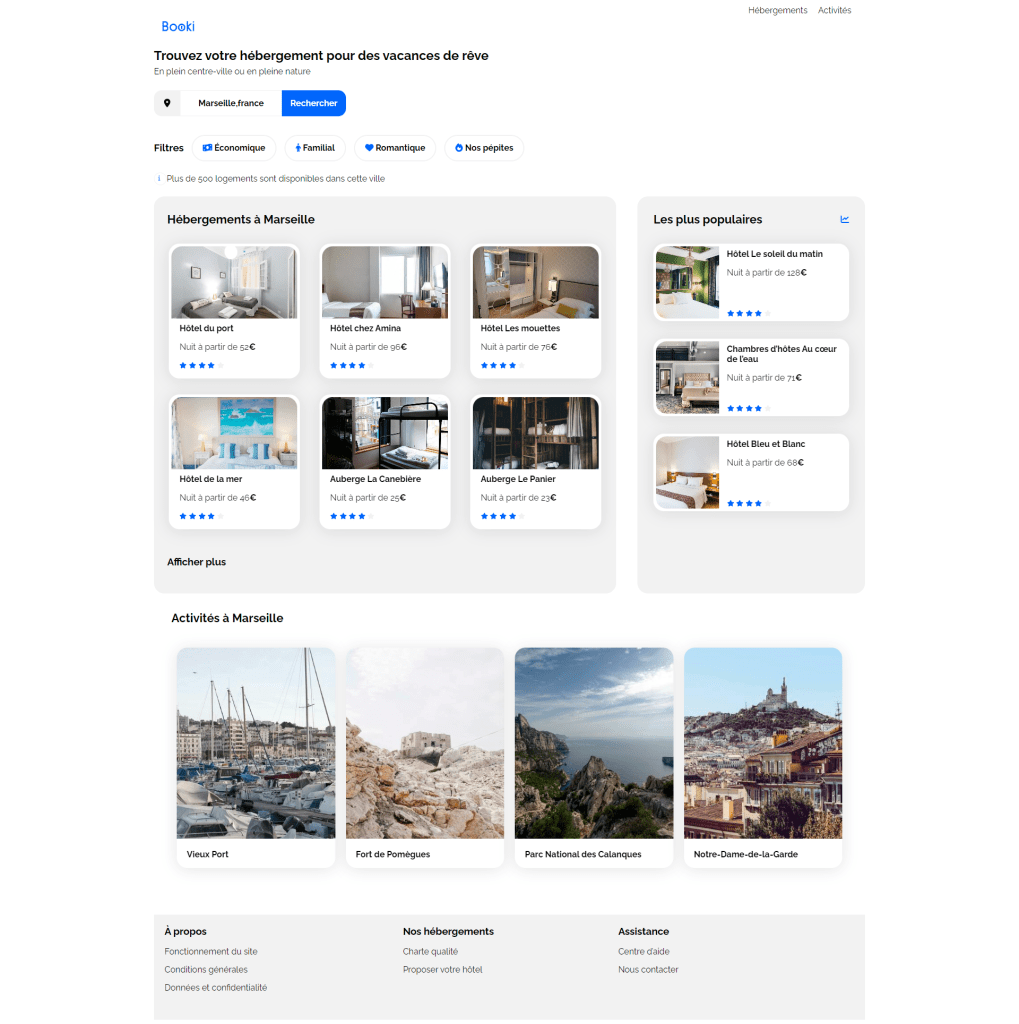
Task: Toggle the Familial filter
Action: click(x=315, y=148)
